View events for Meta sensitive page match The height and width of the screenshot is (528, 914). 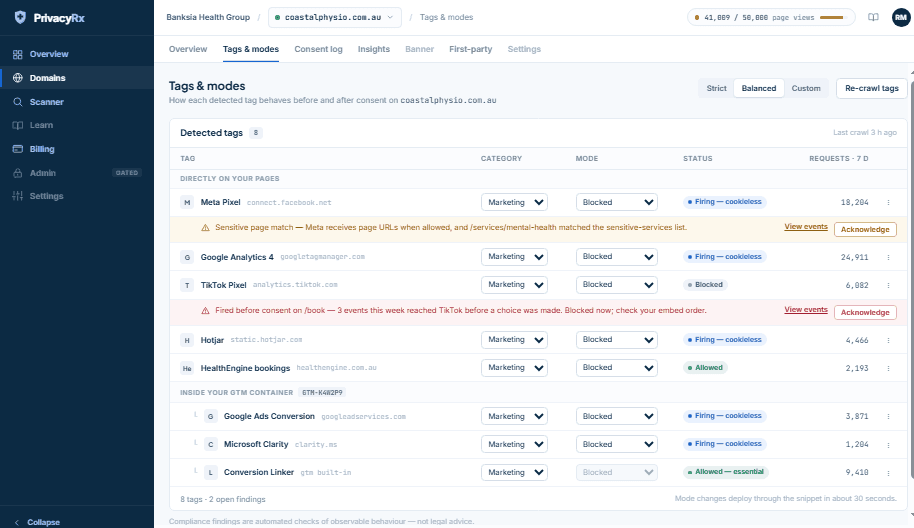pos(806,227)
